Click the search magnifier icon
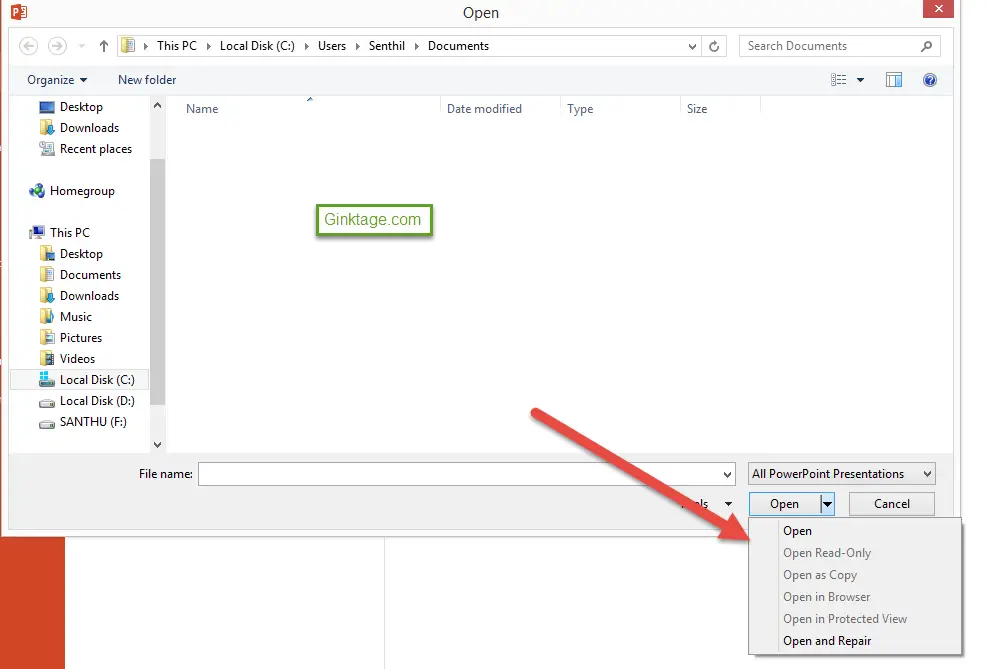Screen dimensions: 987x669 [926, 46]
